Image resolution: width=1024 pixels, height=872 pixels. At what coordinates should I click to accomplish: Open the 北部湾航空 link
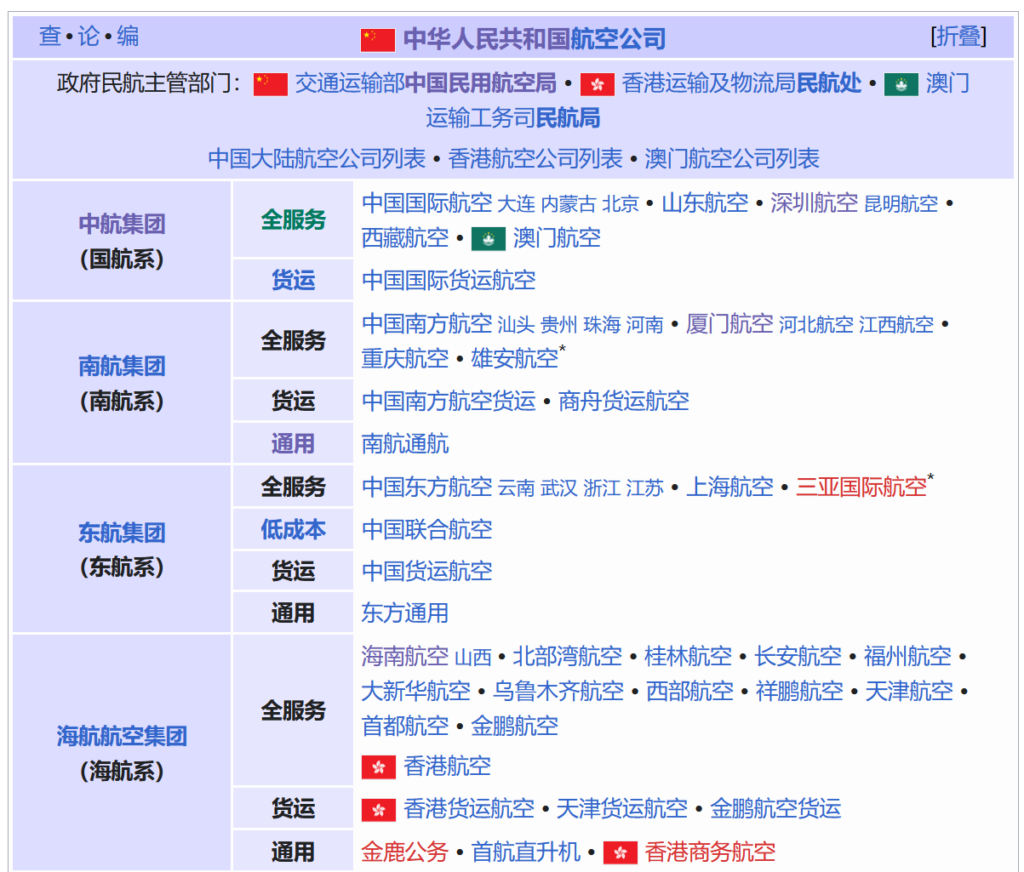568,656
